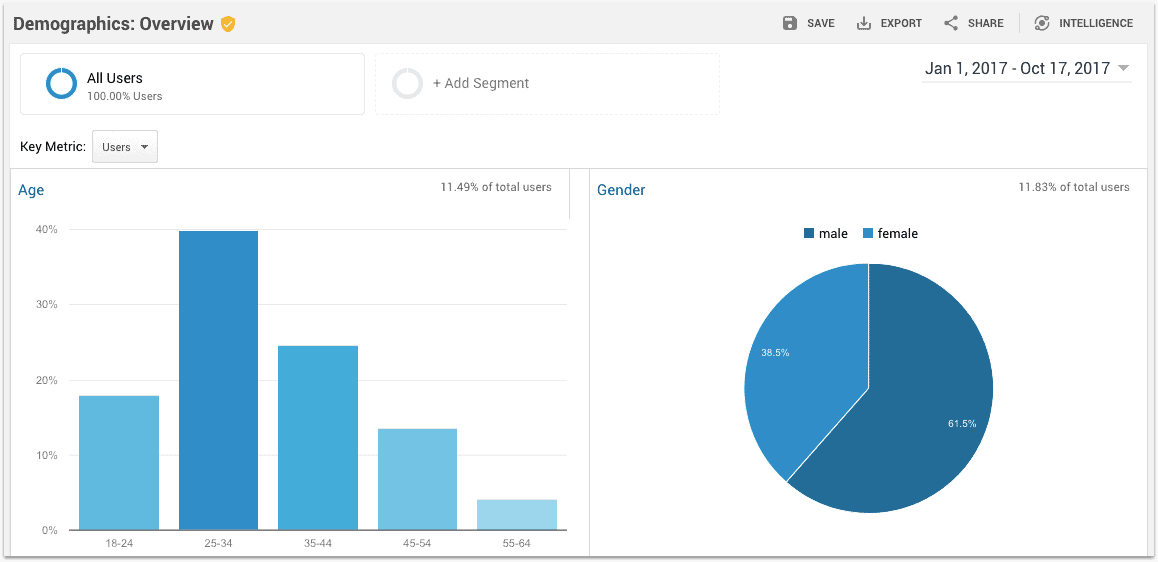Open the Age report link
The width and height of the screenshot is (1158, 562).
click(31, 190)
